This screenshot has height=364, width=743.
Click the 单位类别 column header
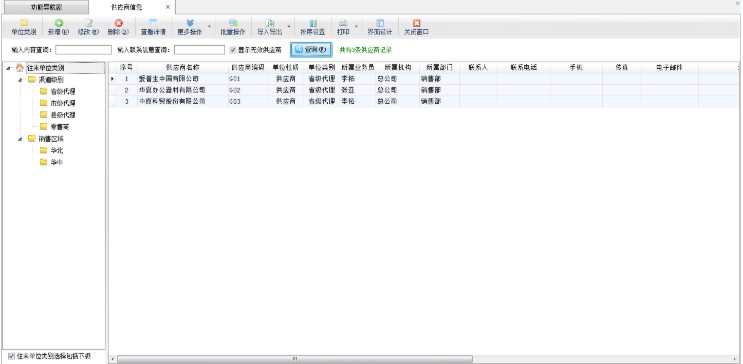pyautogui.click(x=322, y=68)
